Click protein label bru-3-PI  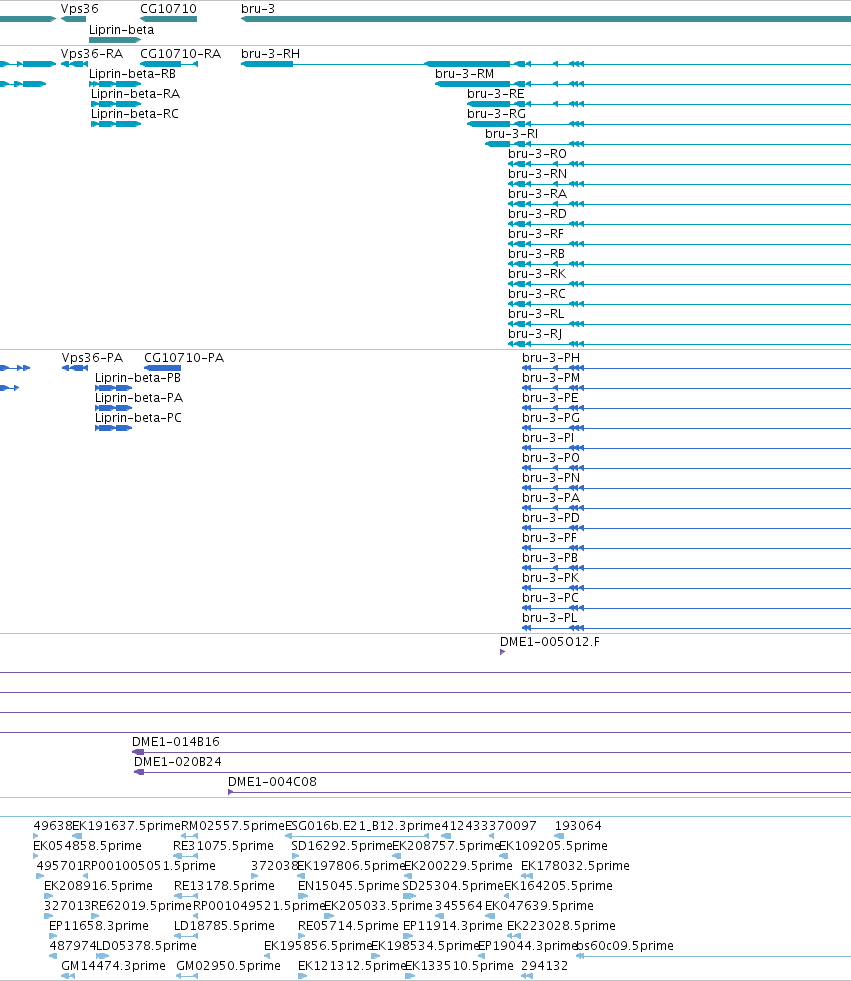[548, 438]
